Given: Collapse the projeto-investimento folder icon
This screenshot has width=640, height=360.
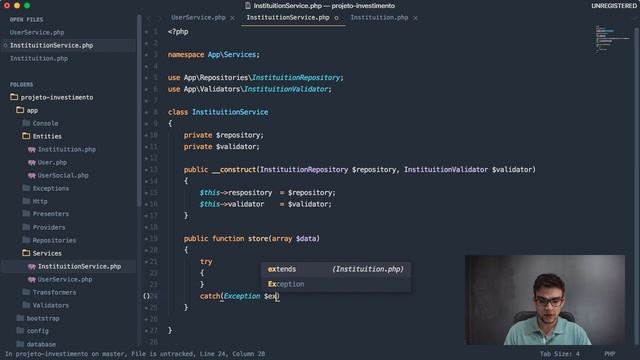Looking at the screenshot, I should point(14,97).
